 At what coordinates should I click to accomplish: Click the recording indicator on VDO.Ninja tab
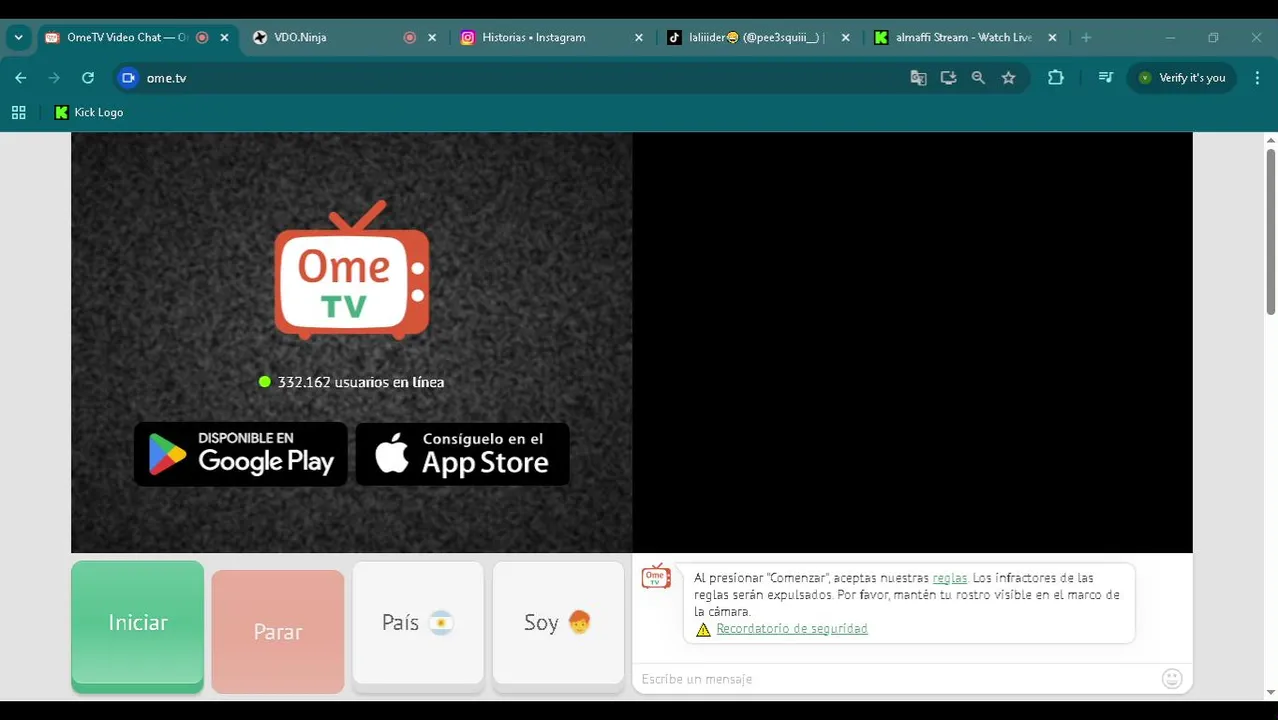[x=409, y=37]
